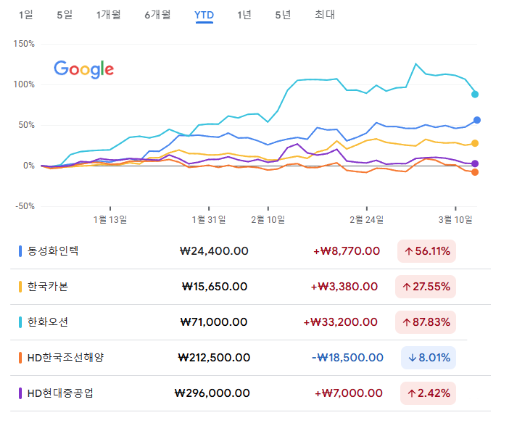Open the 한화오션 stock row
515x426 pixels.
(x=250, y=322)
